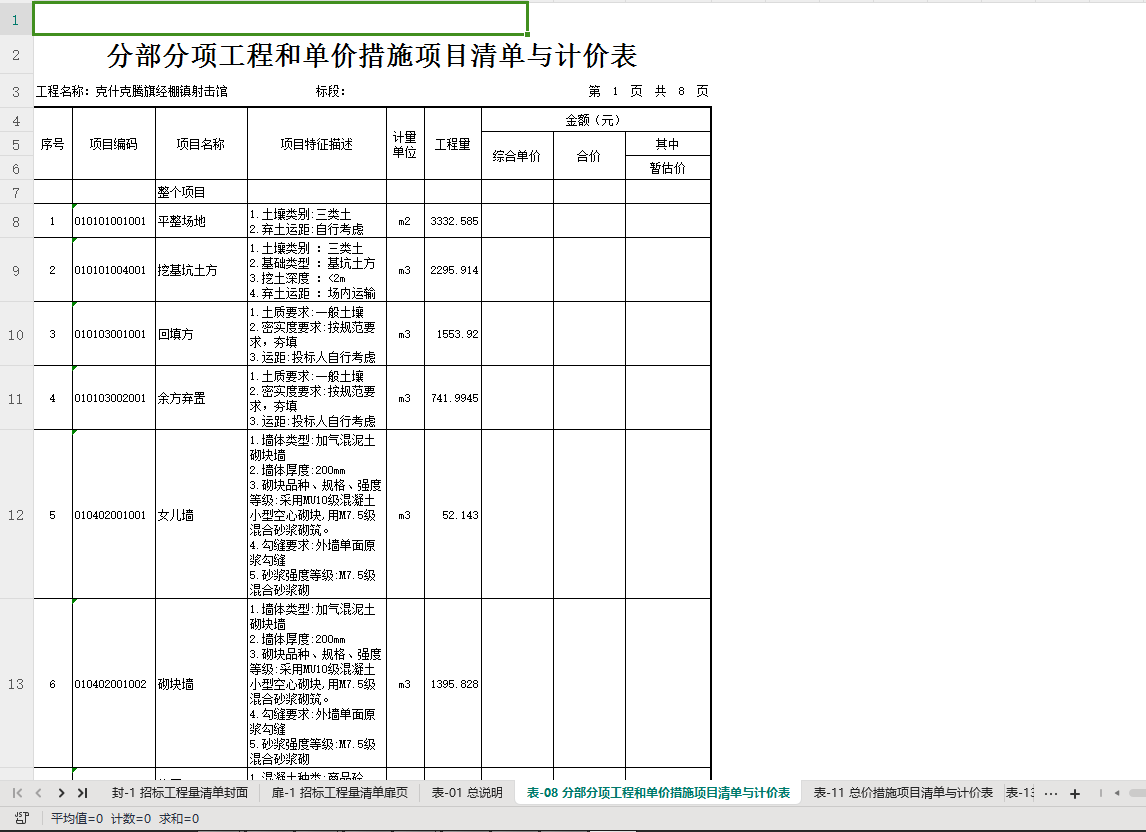Open the 表-11 总价措施项目清单与计价表 sheet tab

[903, 793]
